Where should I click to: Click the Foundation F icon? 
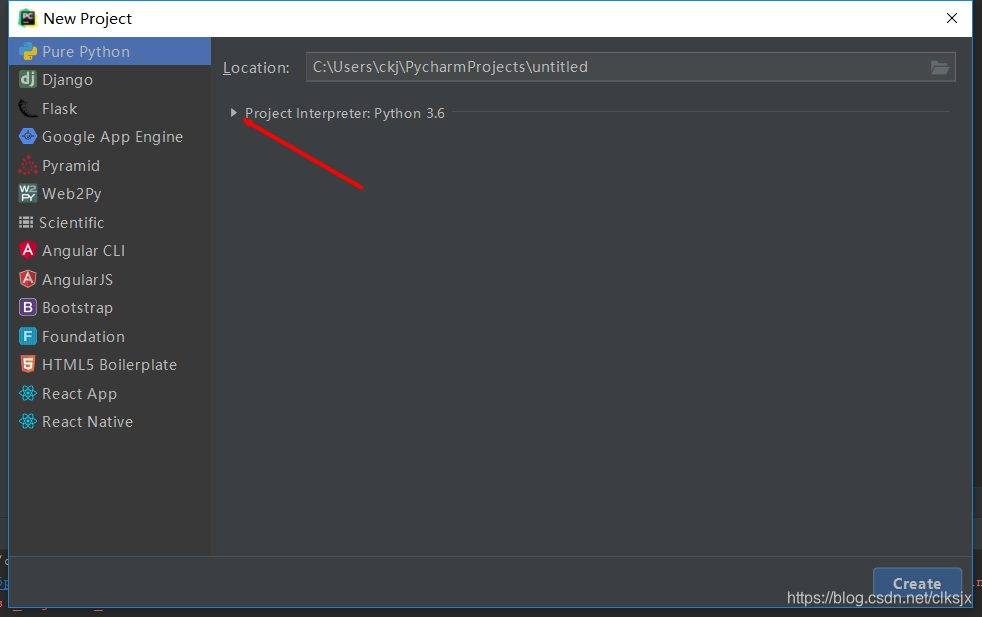tap(28, 336)
